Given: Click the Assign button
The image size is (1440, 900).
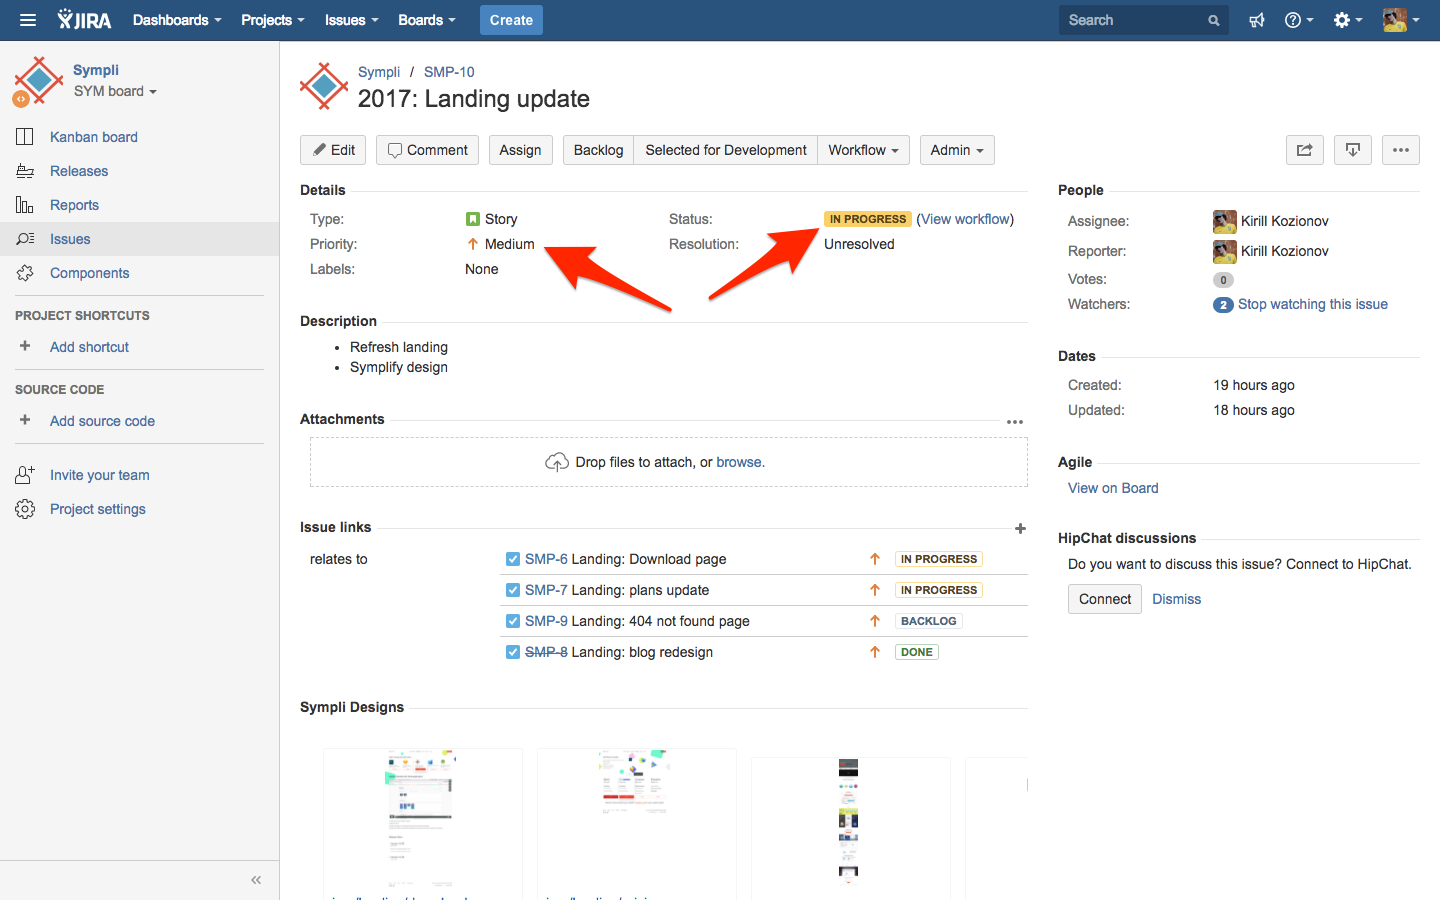Looking at the screenshot, I should click(520, 150).
